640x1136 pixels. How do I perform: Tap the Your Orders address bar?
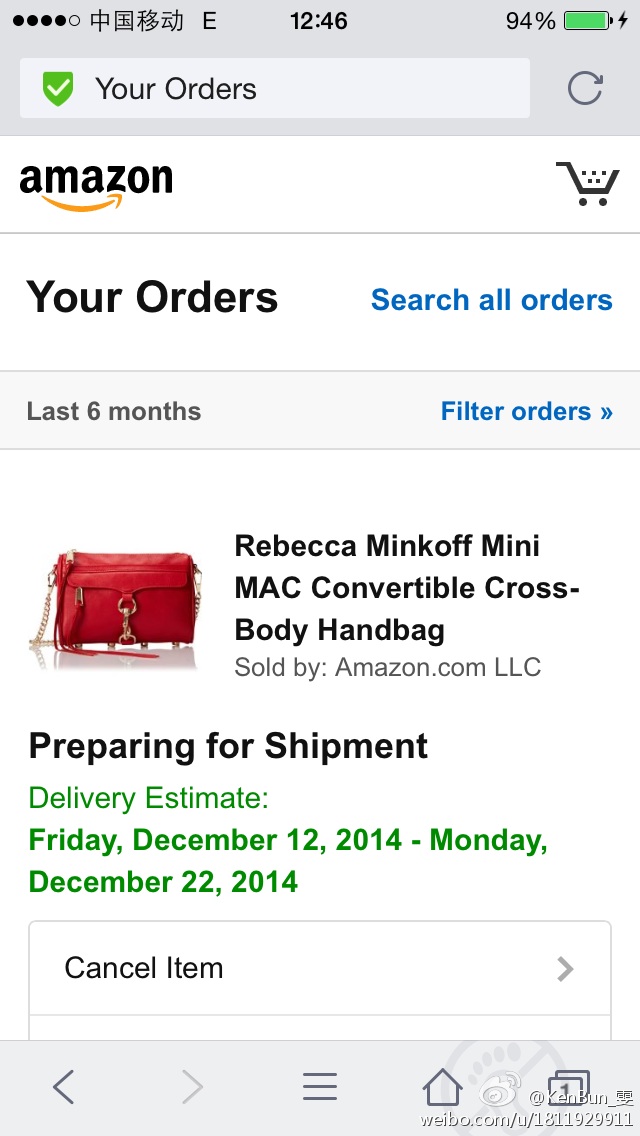pos(274,89)
